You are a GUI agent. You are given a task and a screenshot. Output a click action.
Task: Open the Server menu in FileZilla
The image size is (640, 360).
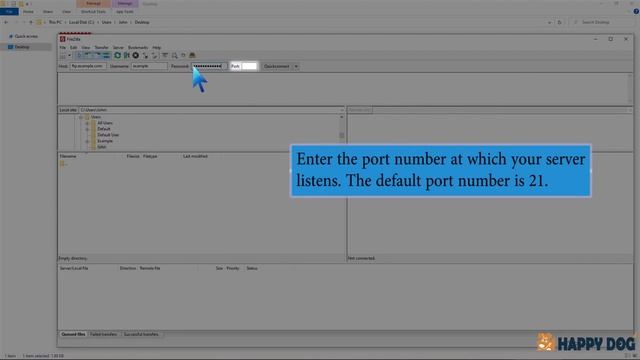(118, 47)
